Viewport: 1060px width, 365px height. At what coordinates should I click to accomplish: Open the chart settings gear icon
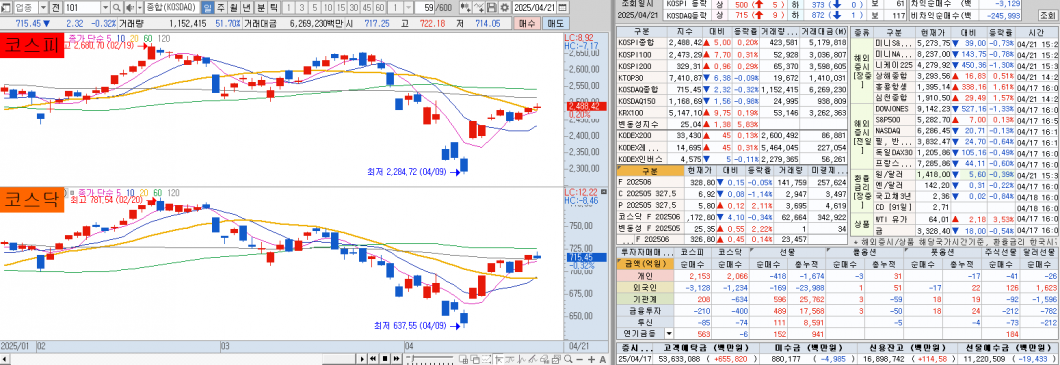pyautogui.click(x=504, y=7)
